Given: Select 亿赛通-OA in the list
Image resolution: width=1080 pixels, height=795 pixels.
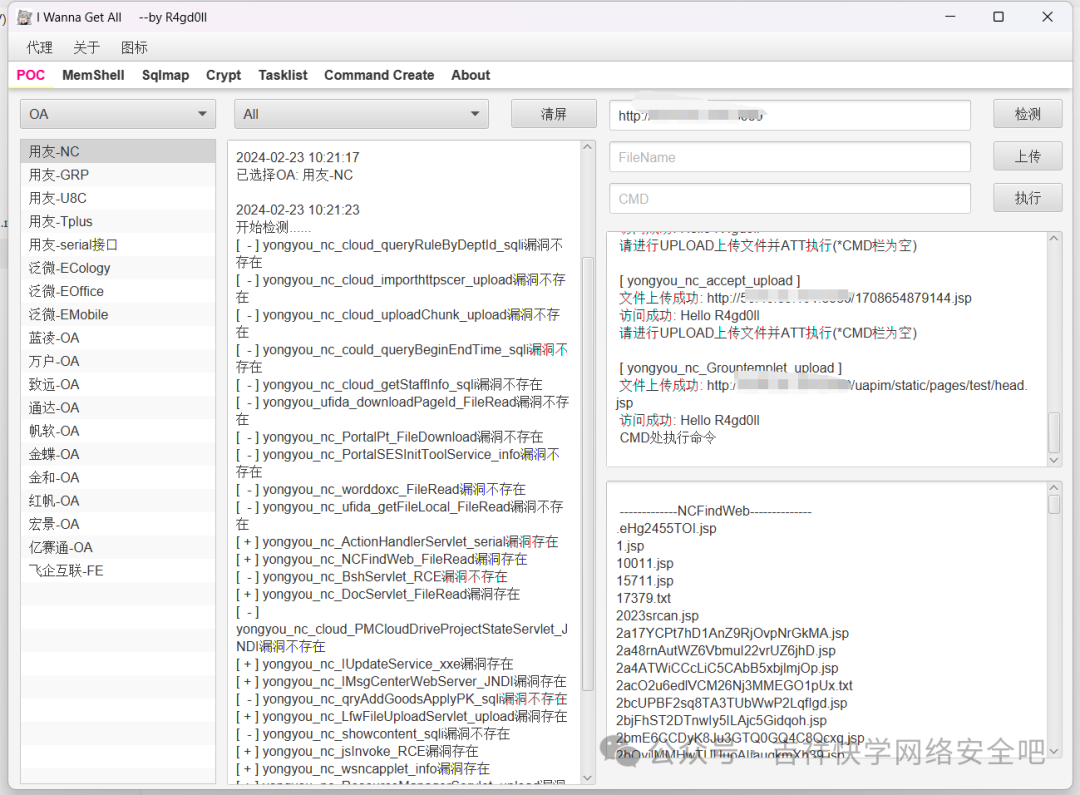Looking at the screenshot, I should click(x=118, y=548).
